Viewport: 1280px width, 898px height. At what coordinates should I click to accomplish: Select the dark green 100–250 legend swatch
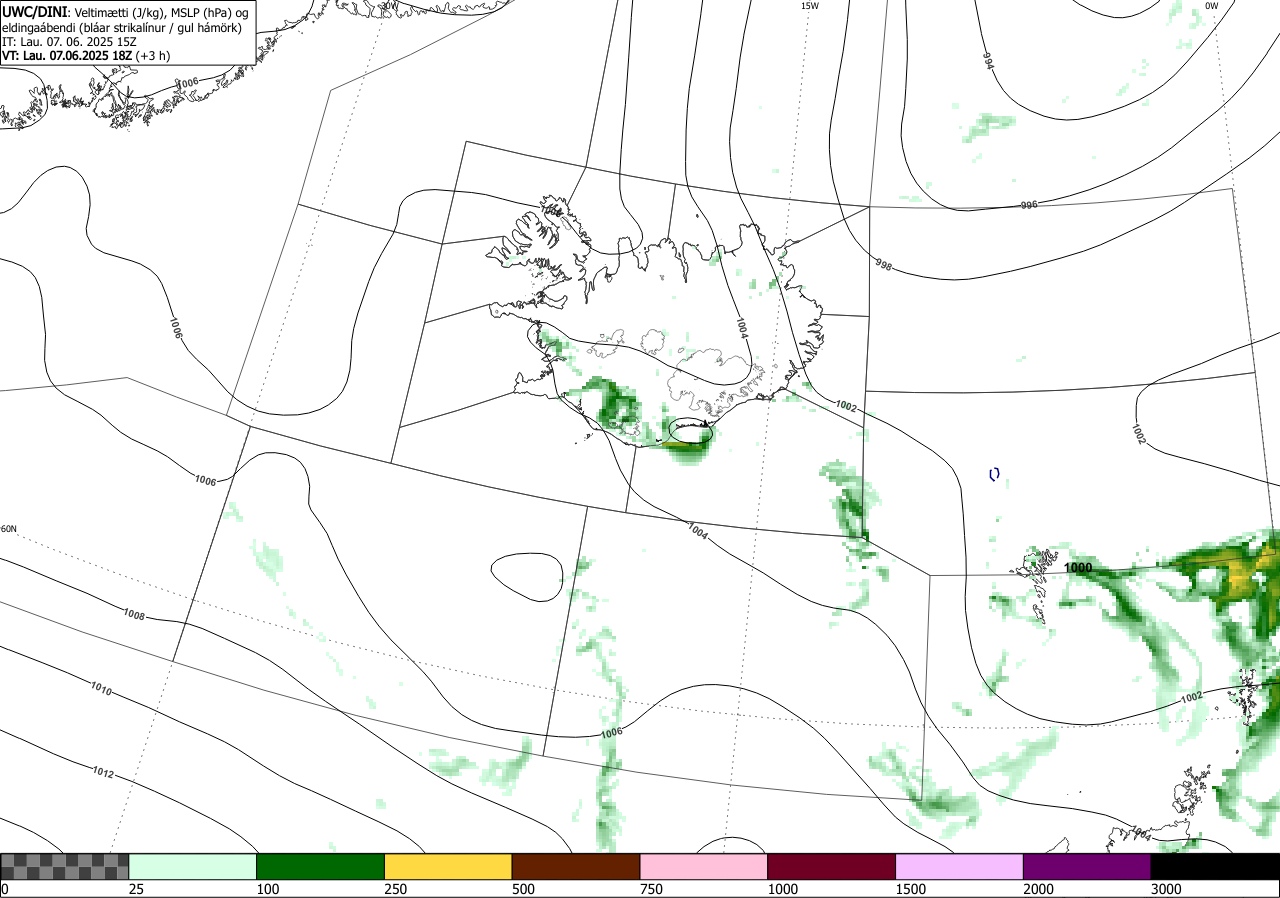pyautogui.click(x=321, y=866)
